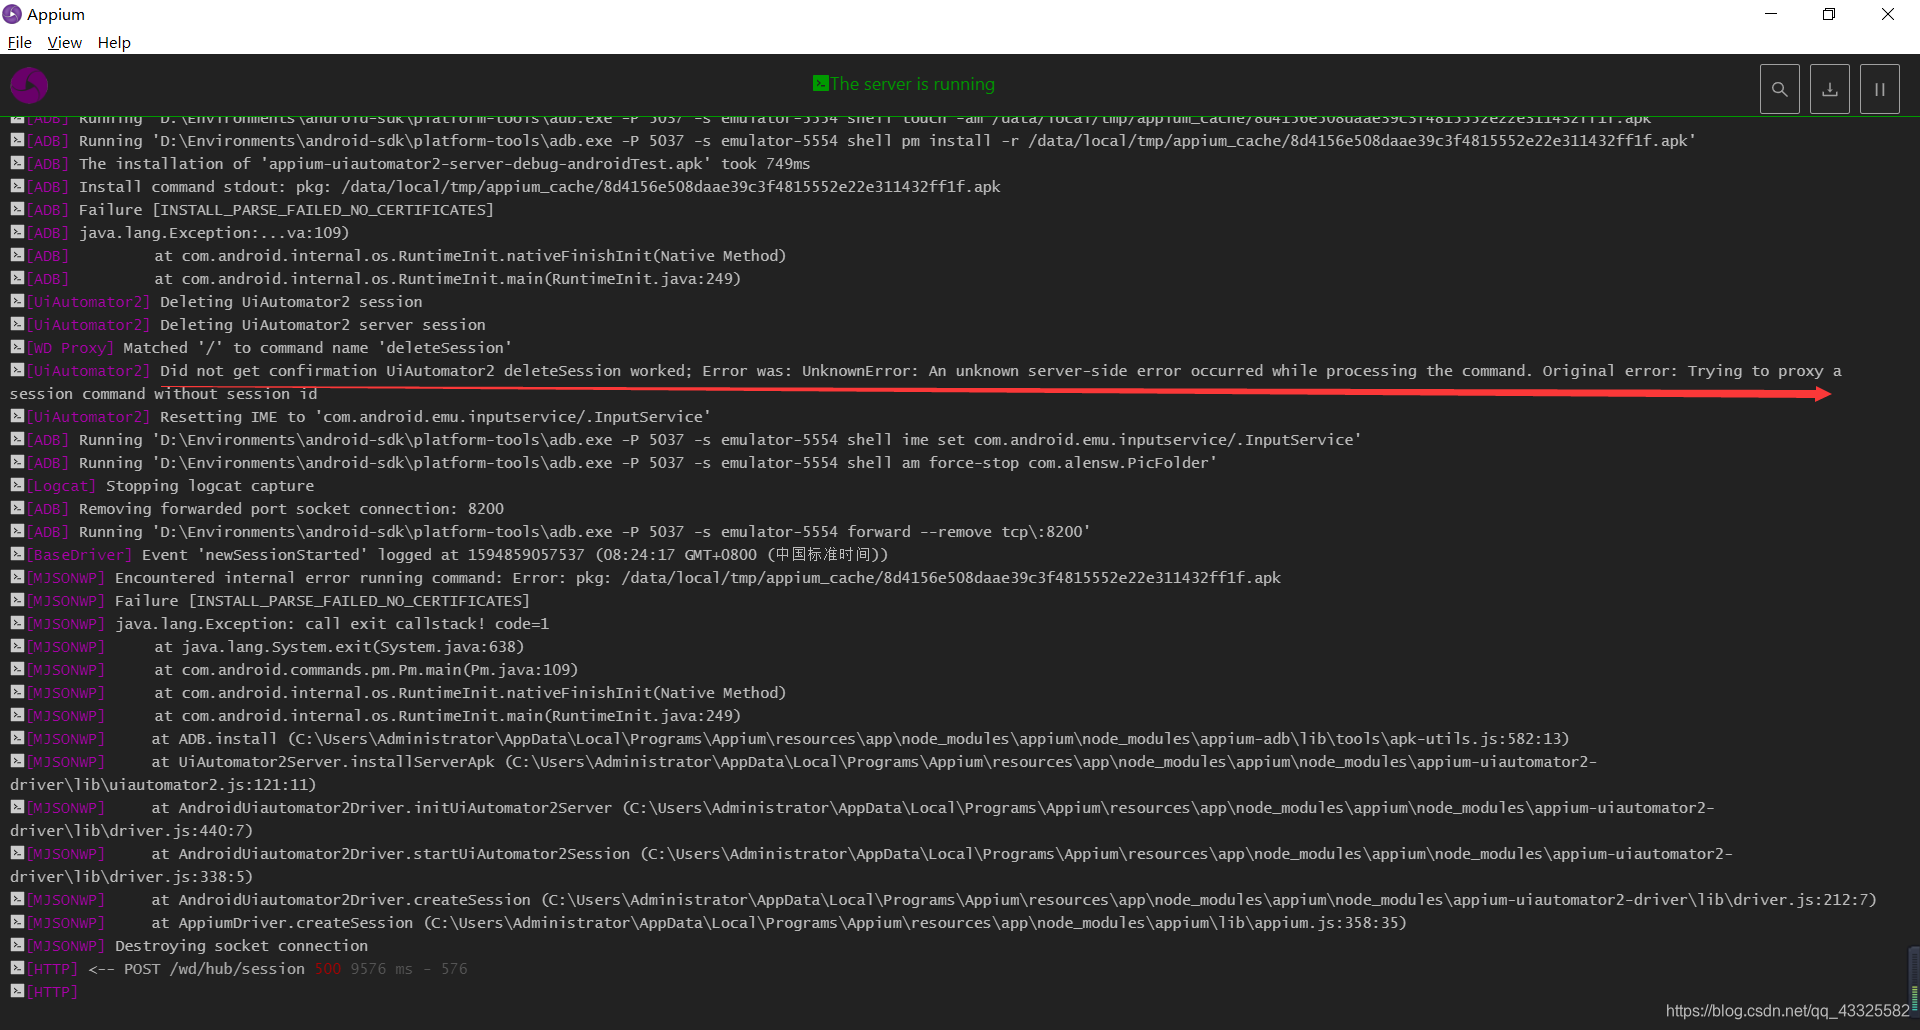
Task: Click log icon beside 'Removing forwarded port socket connection'
Action: click(x=17, y=508)
